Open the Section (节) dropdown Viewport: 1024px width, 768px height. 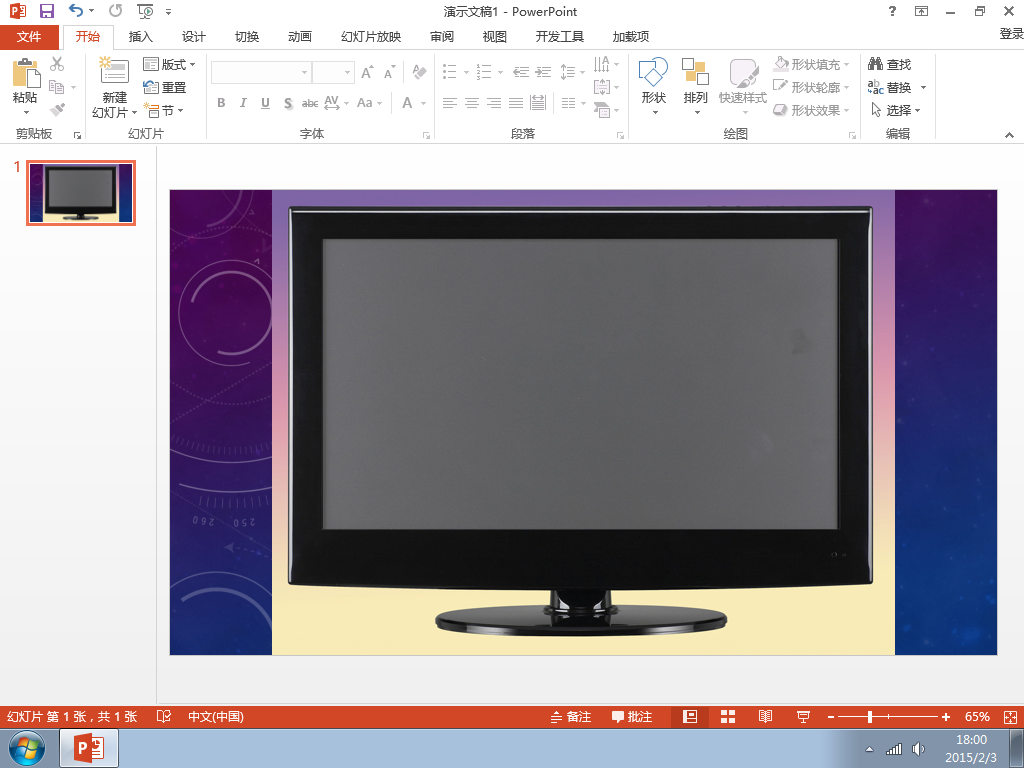point(164,110)
